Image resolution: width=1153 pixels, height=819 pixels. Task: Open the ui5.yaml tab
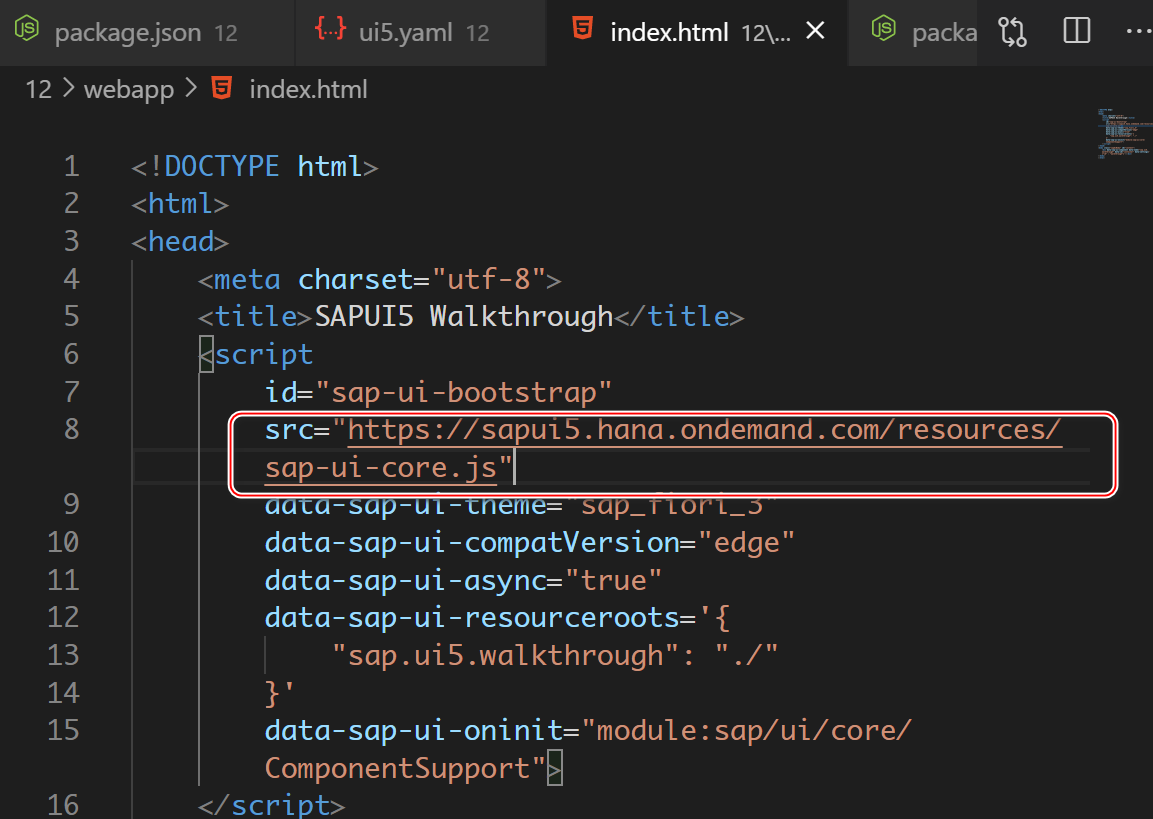point(420,32)
